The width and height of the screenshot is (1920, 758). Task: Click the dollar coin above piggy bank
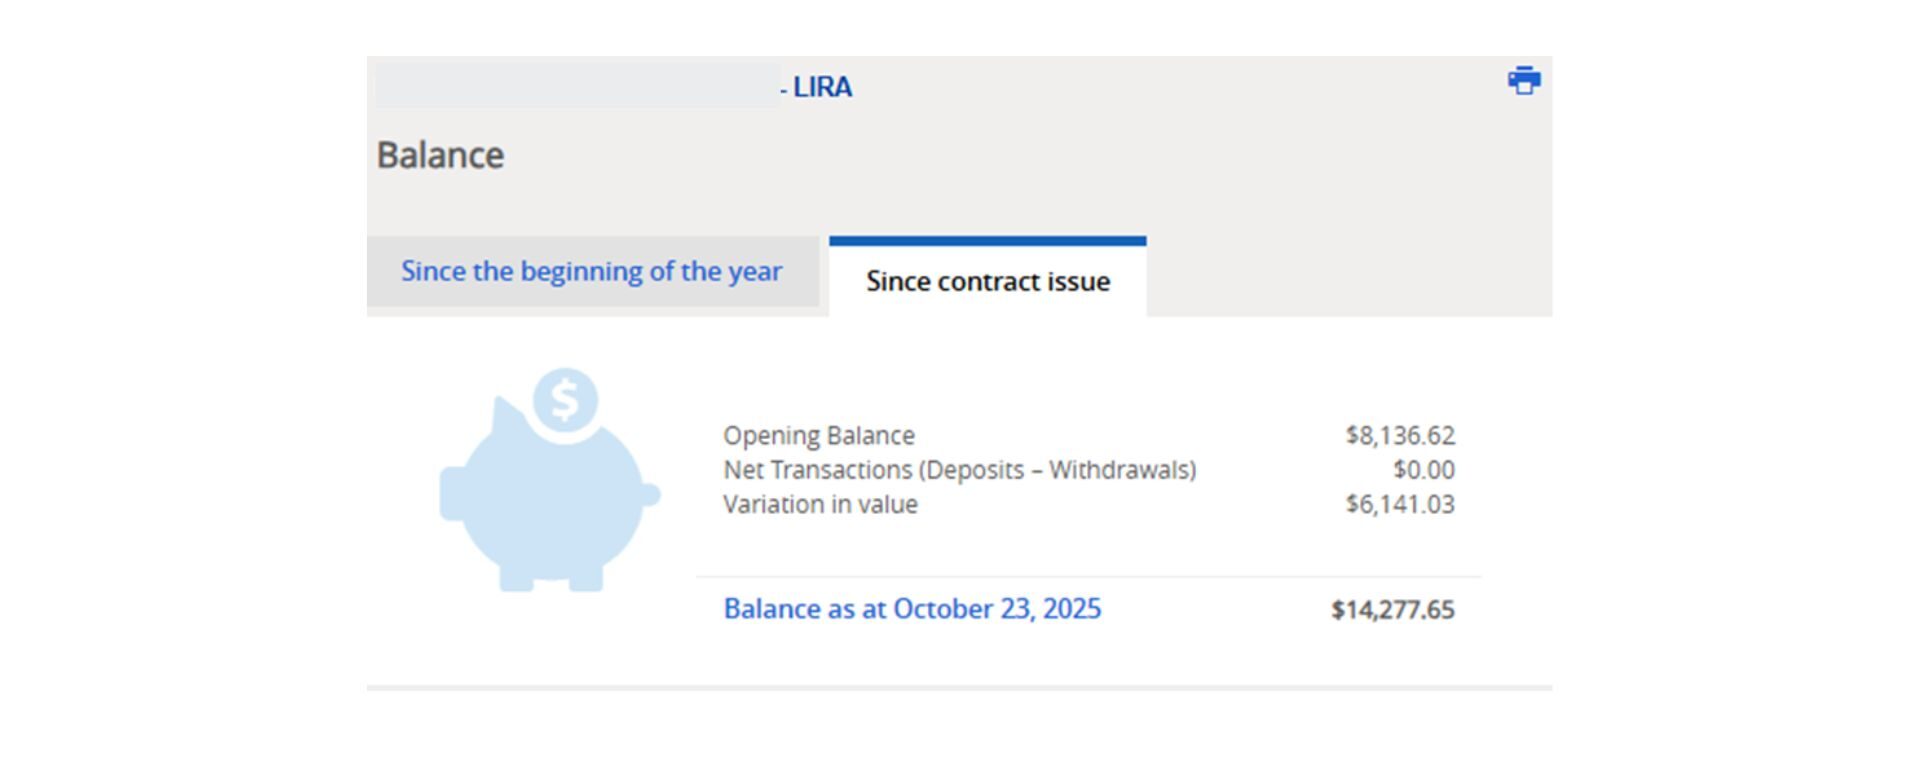[x=565, y=400]
